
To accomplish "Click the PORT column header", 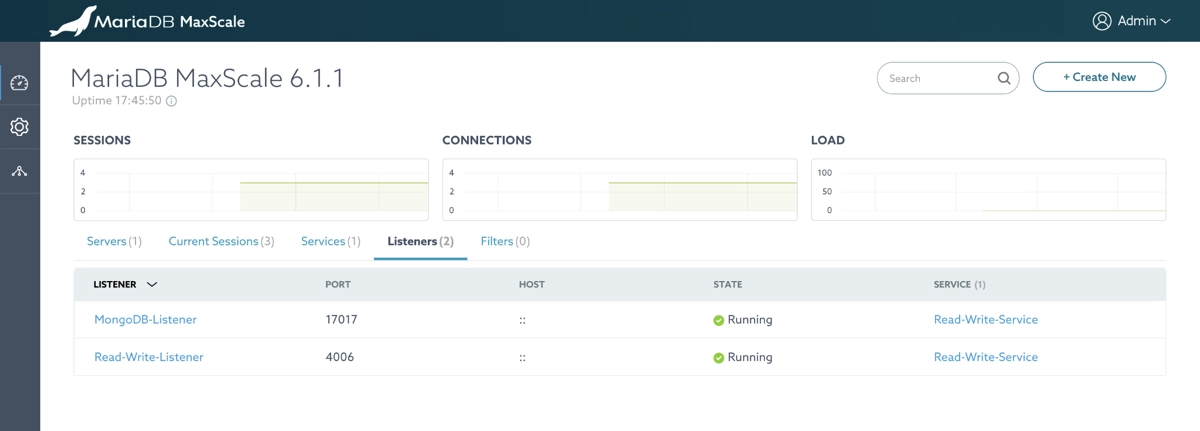I will (x=338, y=285).
